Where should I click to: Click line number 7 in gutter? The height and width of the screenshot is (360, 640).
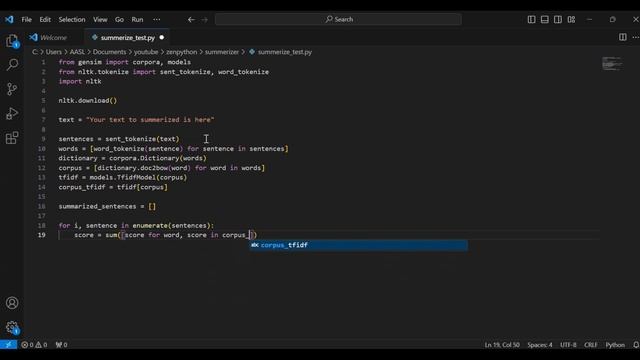click(x=44, y=120)
